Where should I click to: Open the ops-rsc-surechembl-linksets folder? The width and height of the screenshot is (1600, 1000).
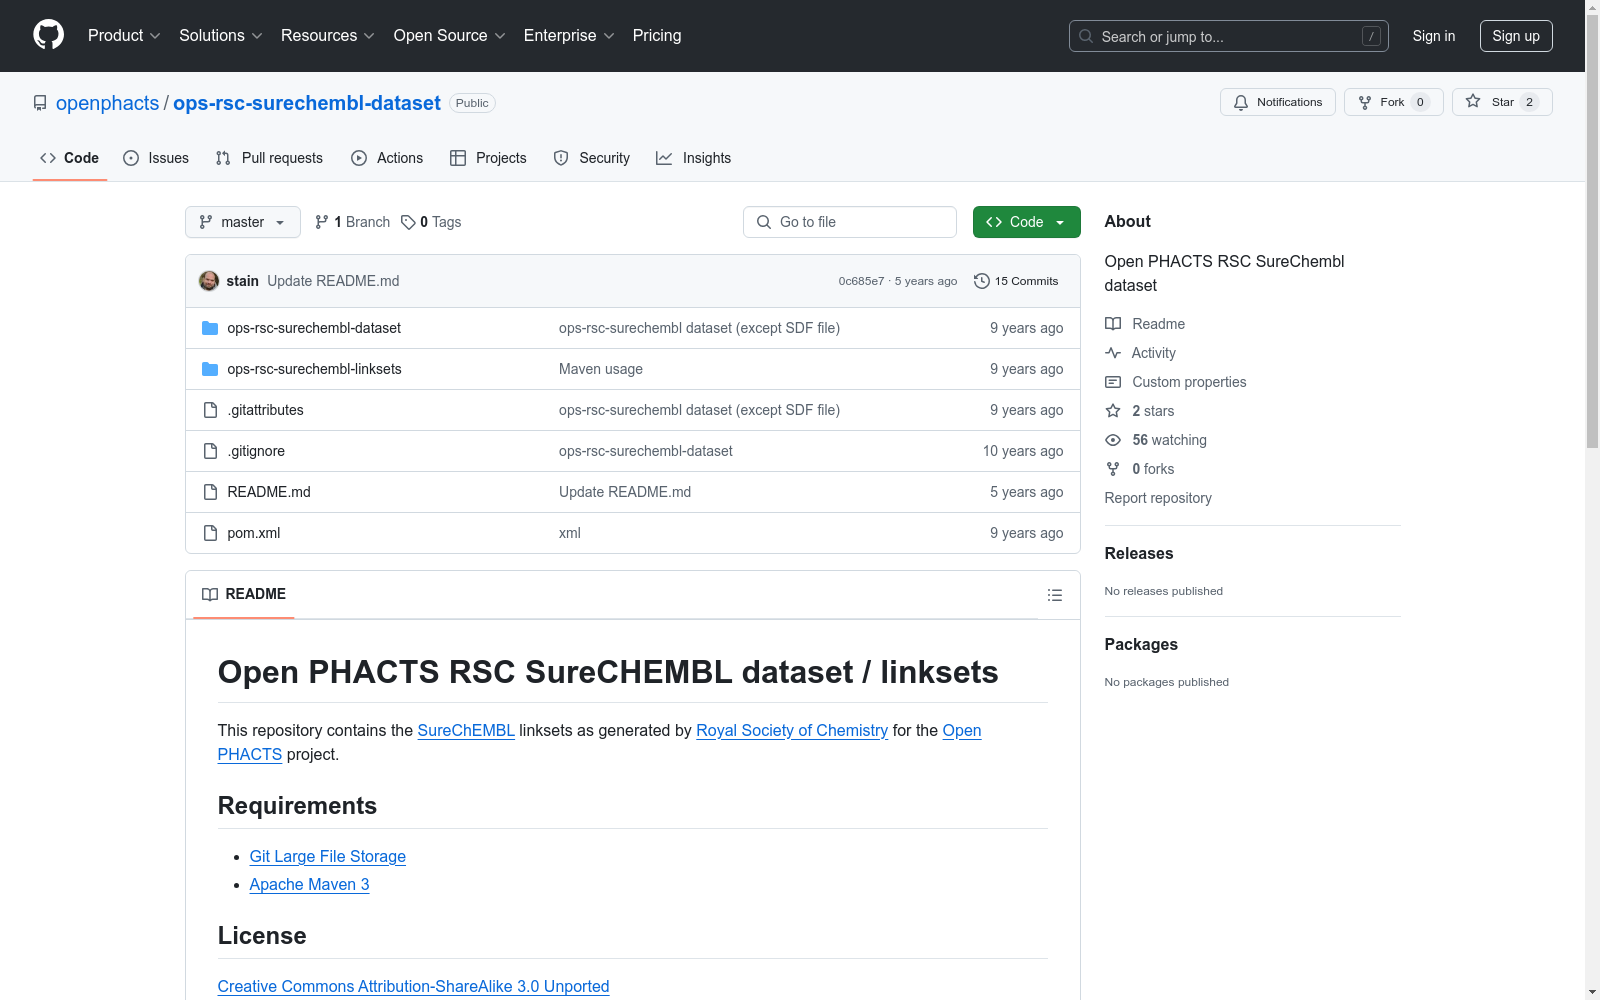coord(314,369)
